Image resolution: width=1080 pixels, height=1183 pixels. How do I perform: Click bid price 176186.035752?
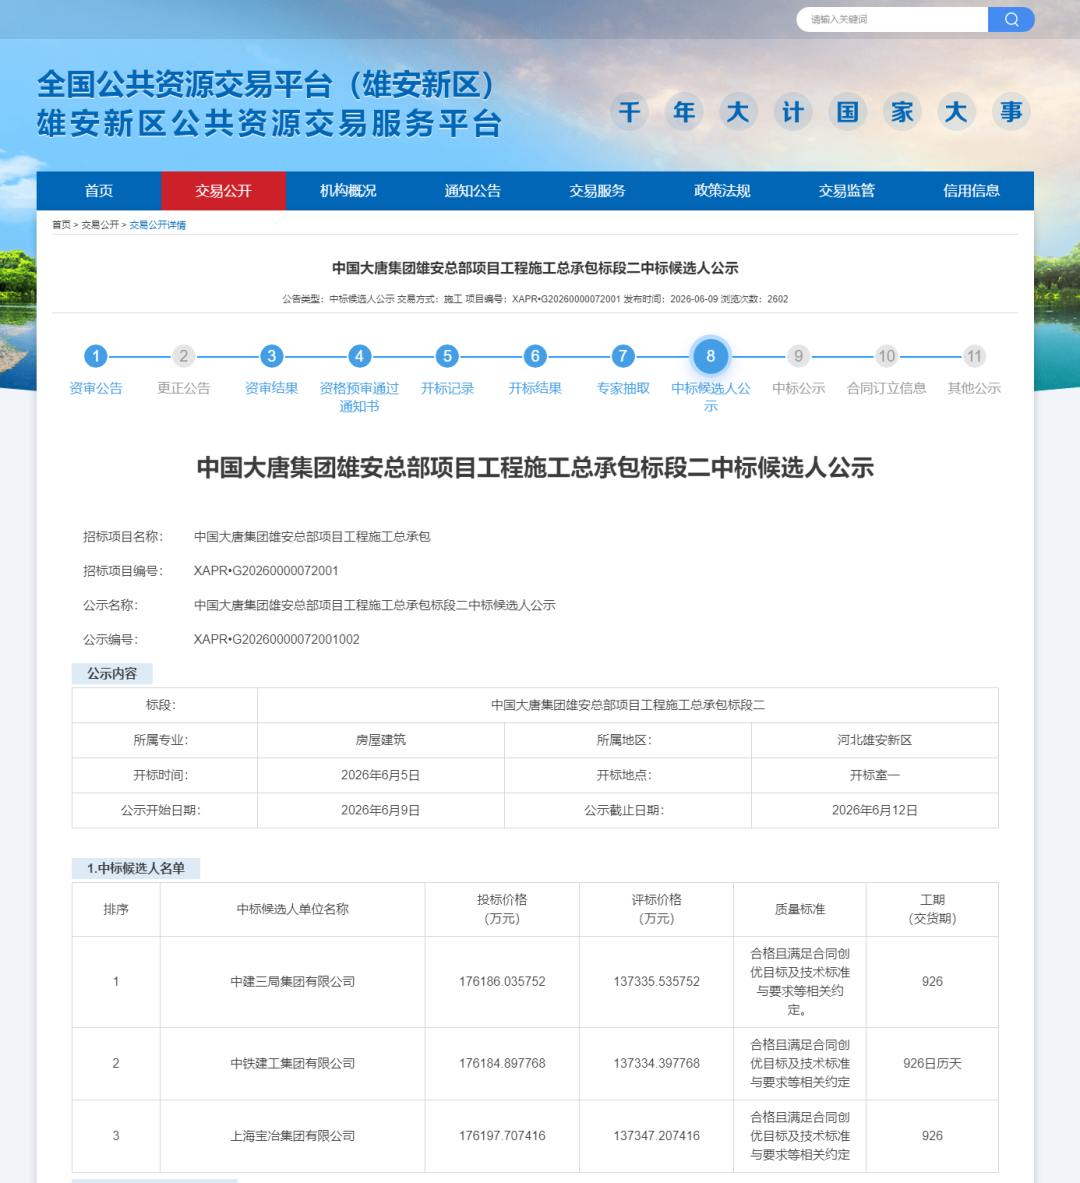pos(502,982)
